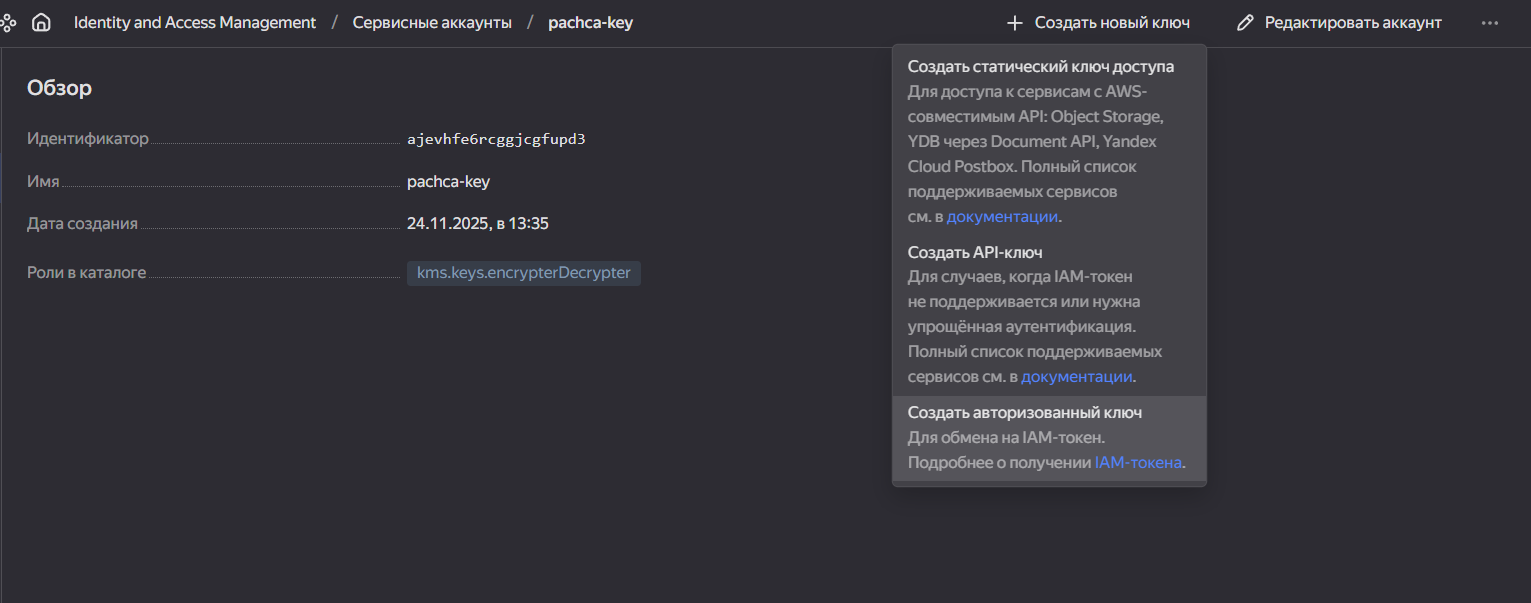Click the pachca-key breadcrumb item
1531x603 pixels.
pos(590,22)
